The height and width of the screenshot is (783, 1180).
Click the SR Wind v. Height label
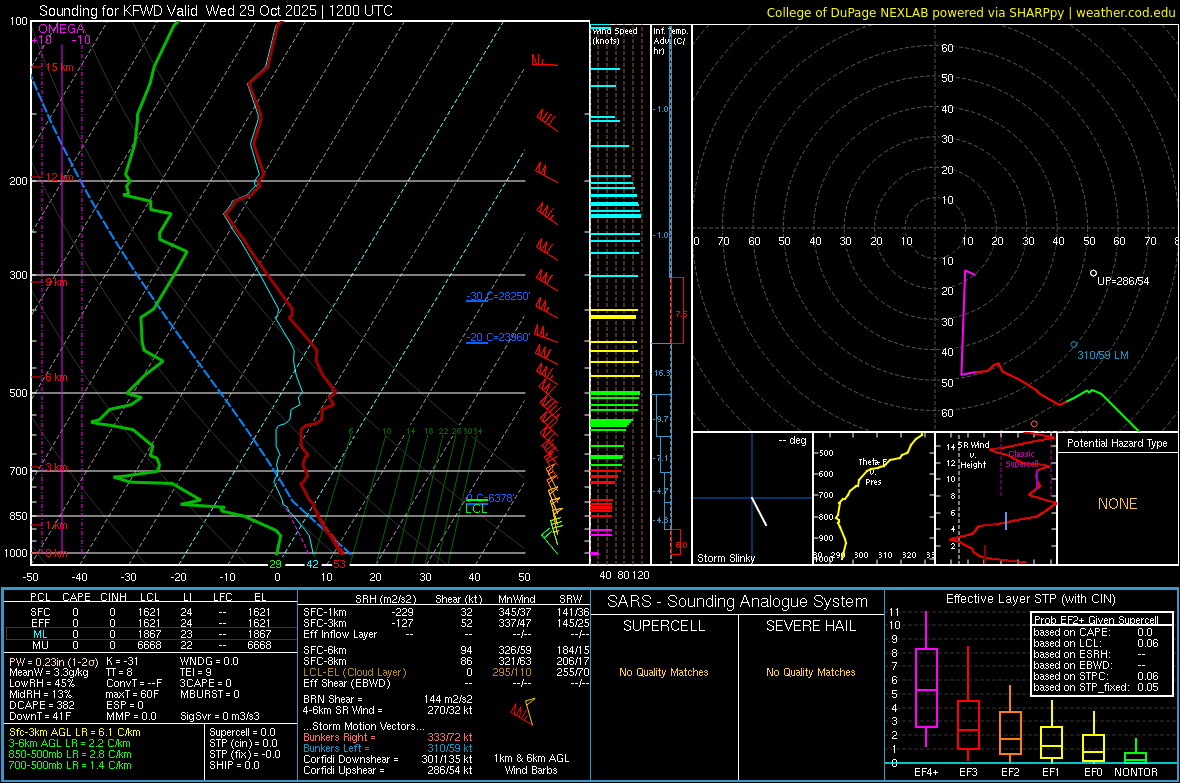973,455
